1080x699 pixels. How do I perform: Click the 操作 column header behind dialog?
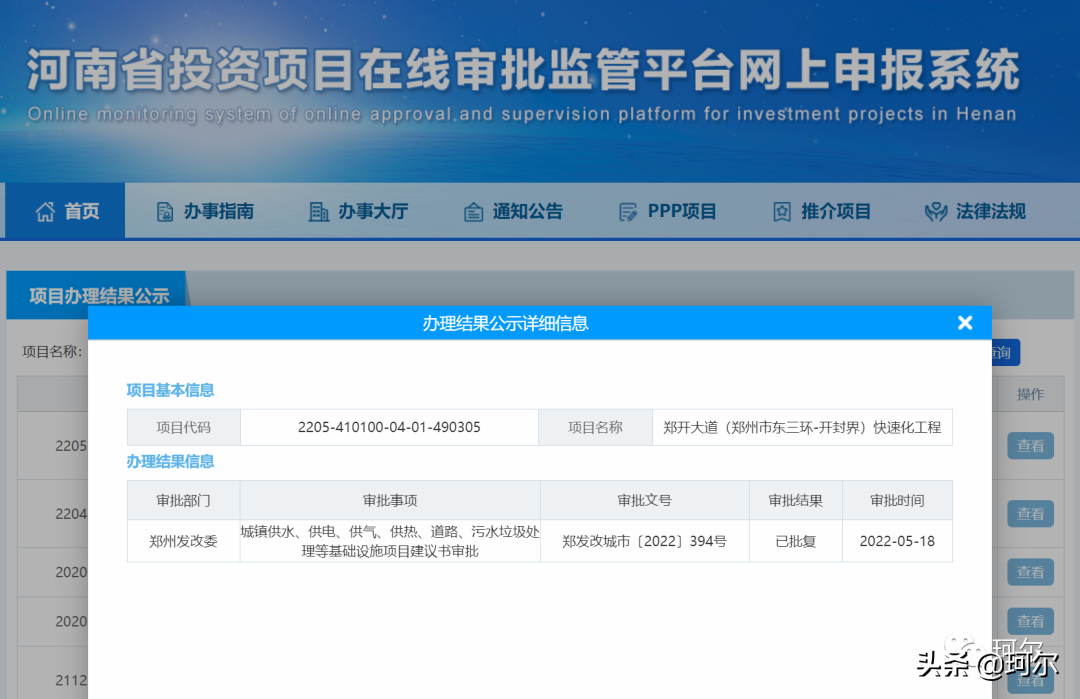coord(1030,394)
